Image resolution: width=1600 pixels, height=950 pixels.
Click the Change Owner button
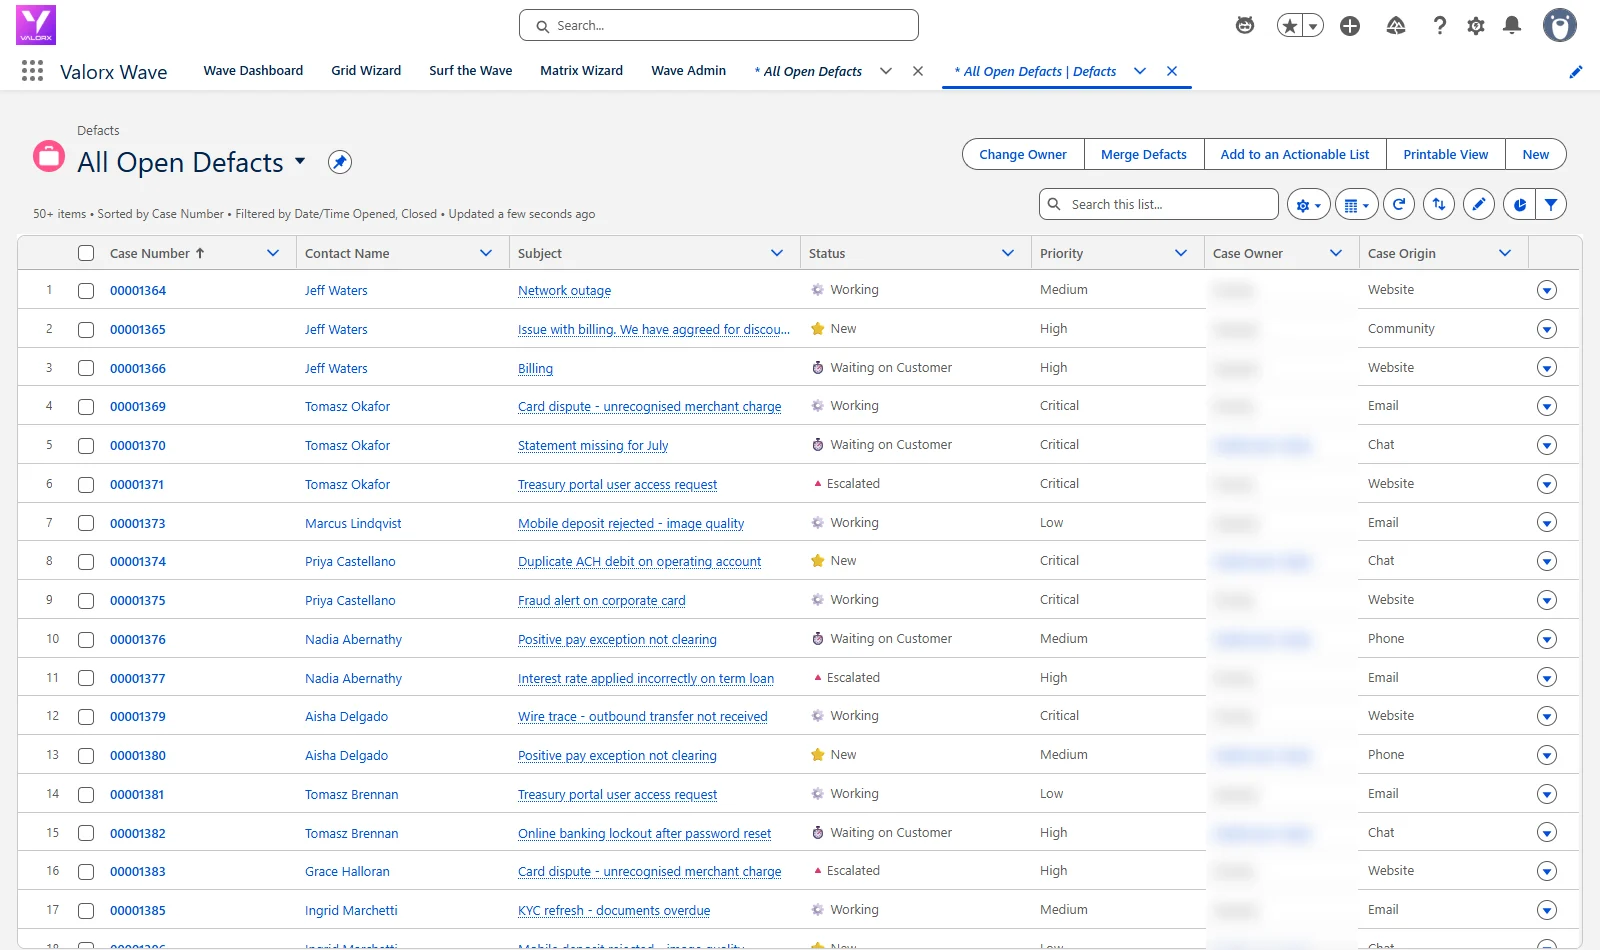(1023, 154)
